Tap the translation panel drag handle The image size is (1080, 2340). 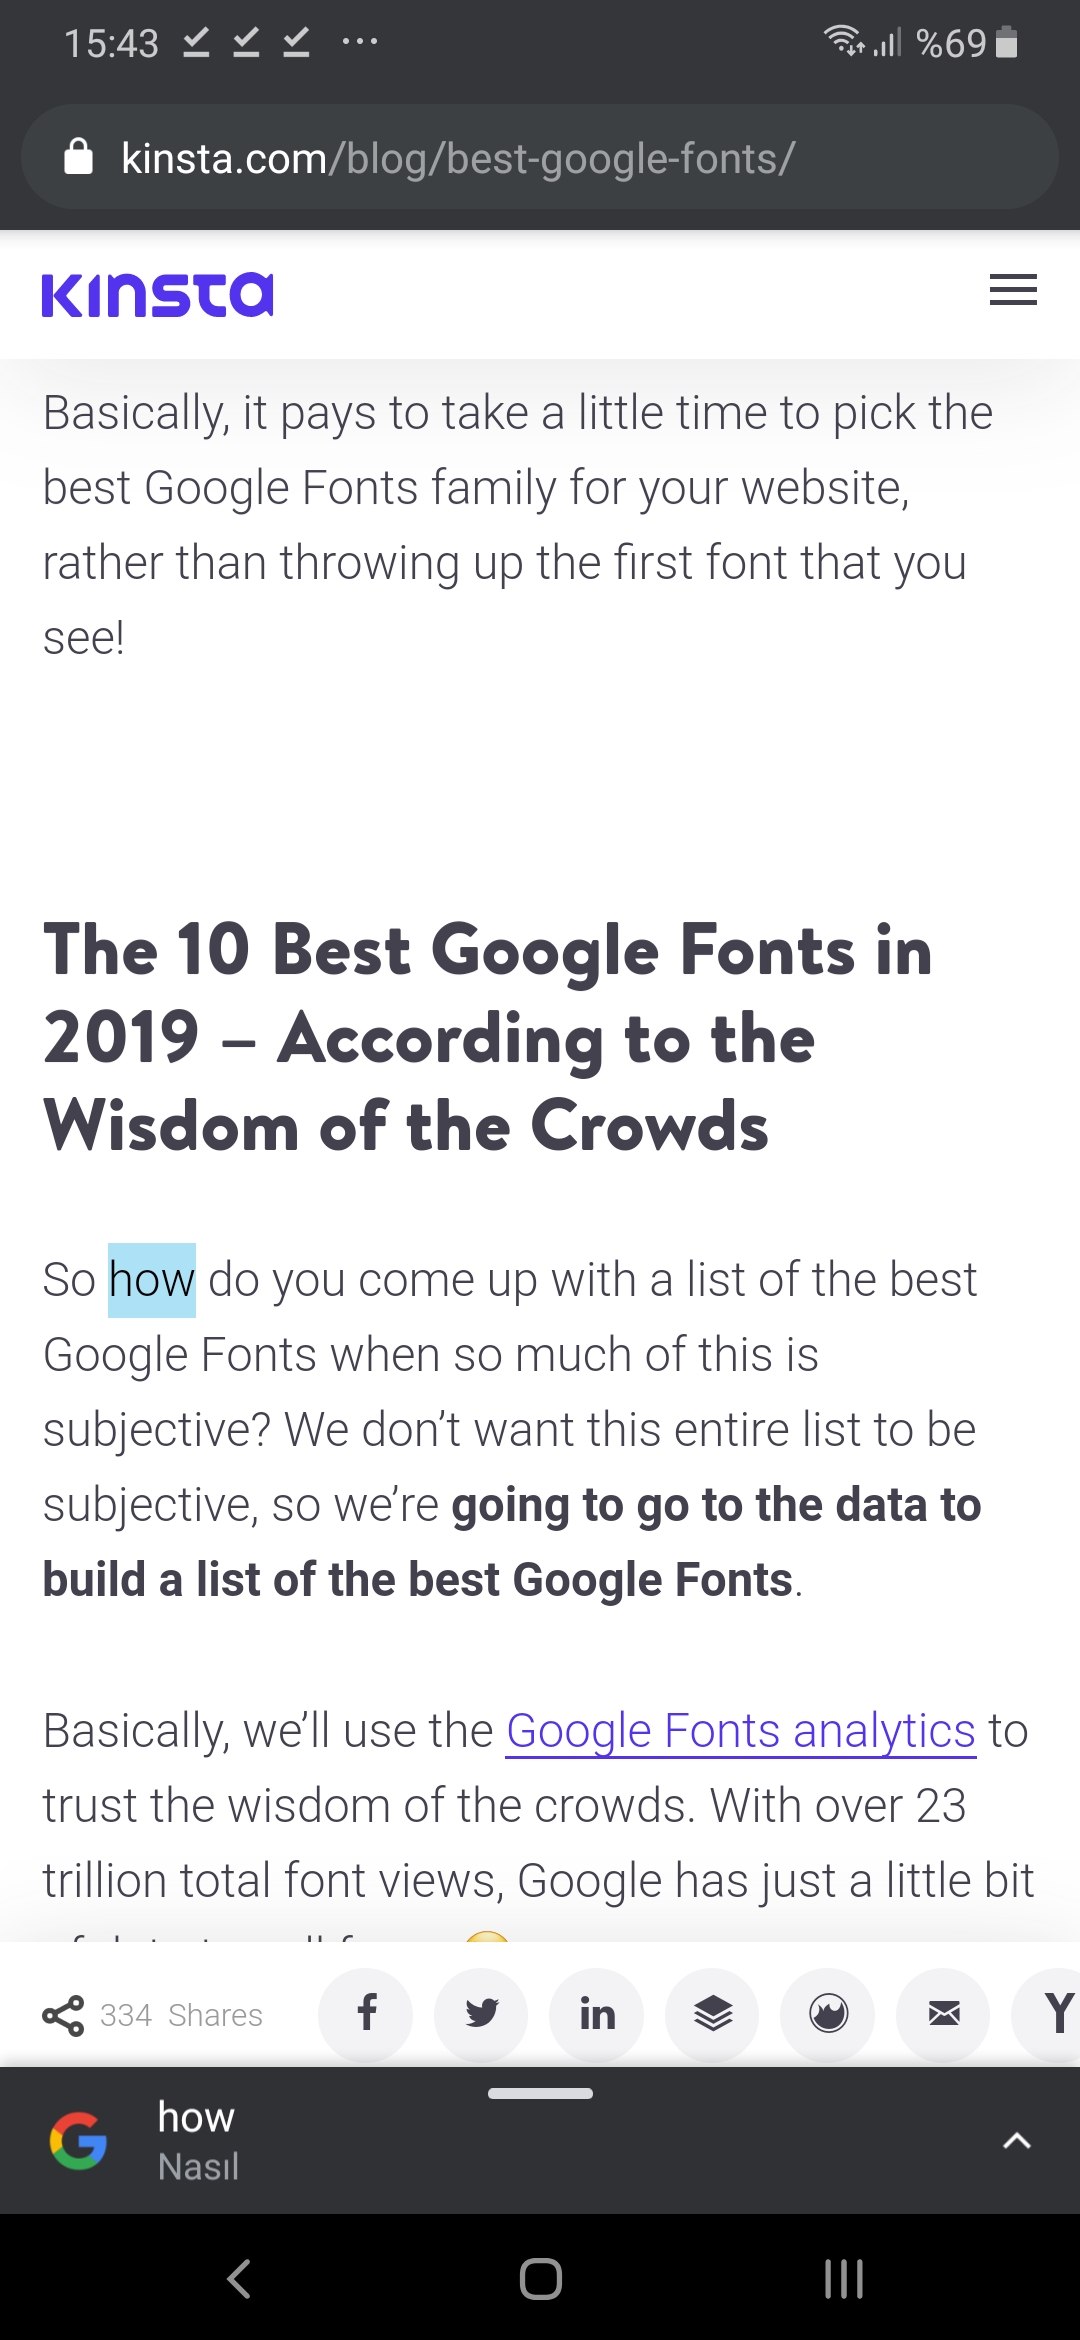(540, 2093)
